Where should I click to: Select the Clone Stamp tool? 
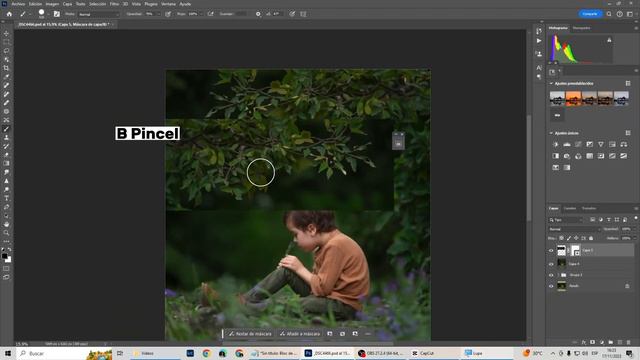pos(6,138)
